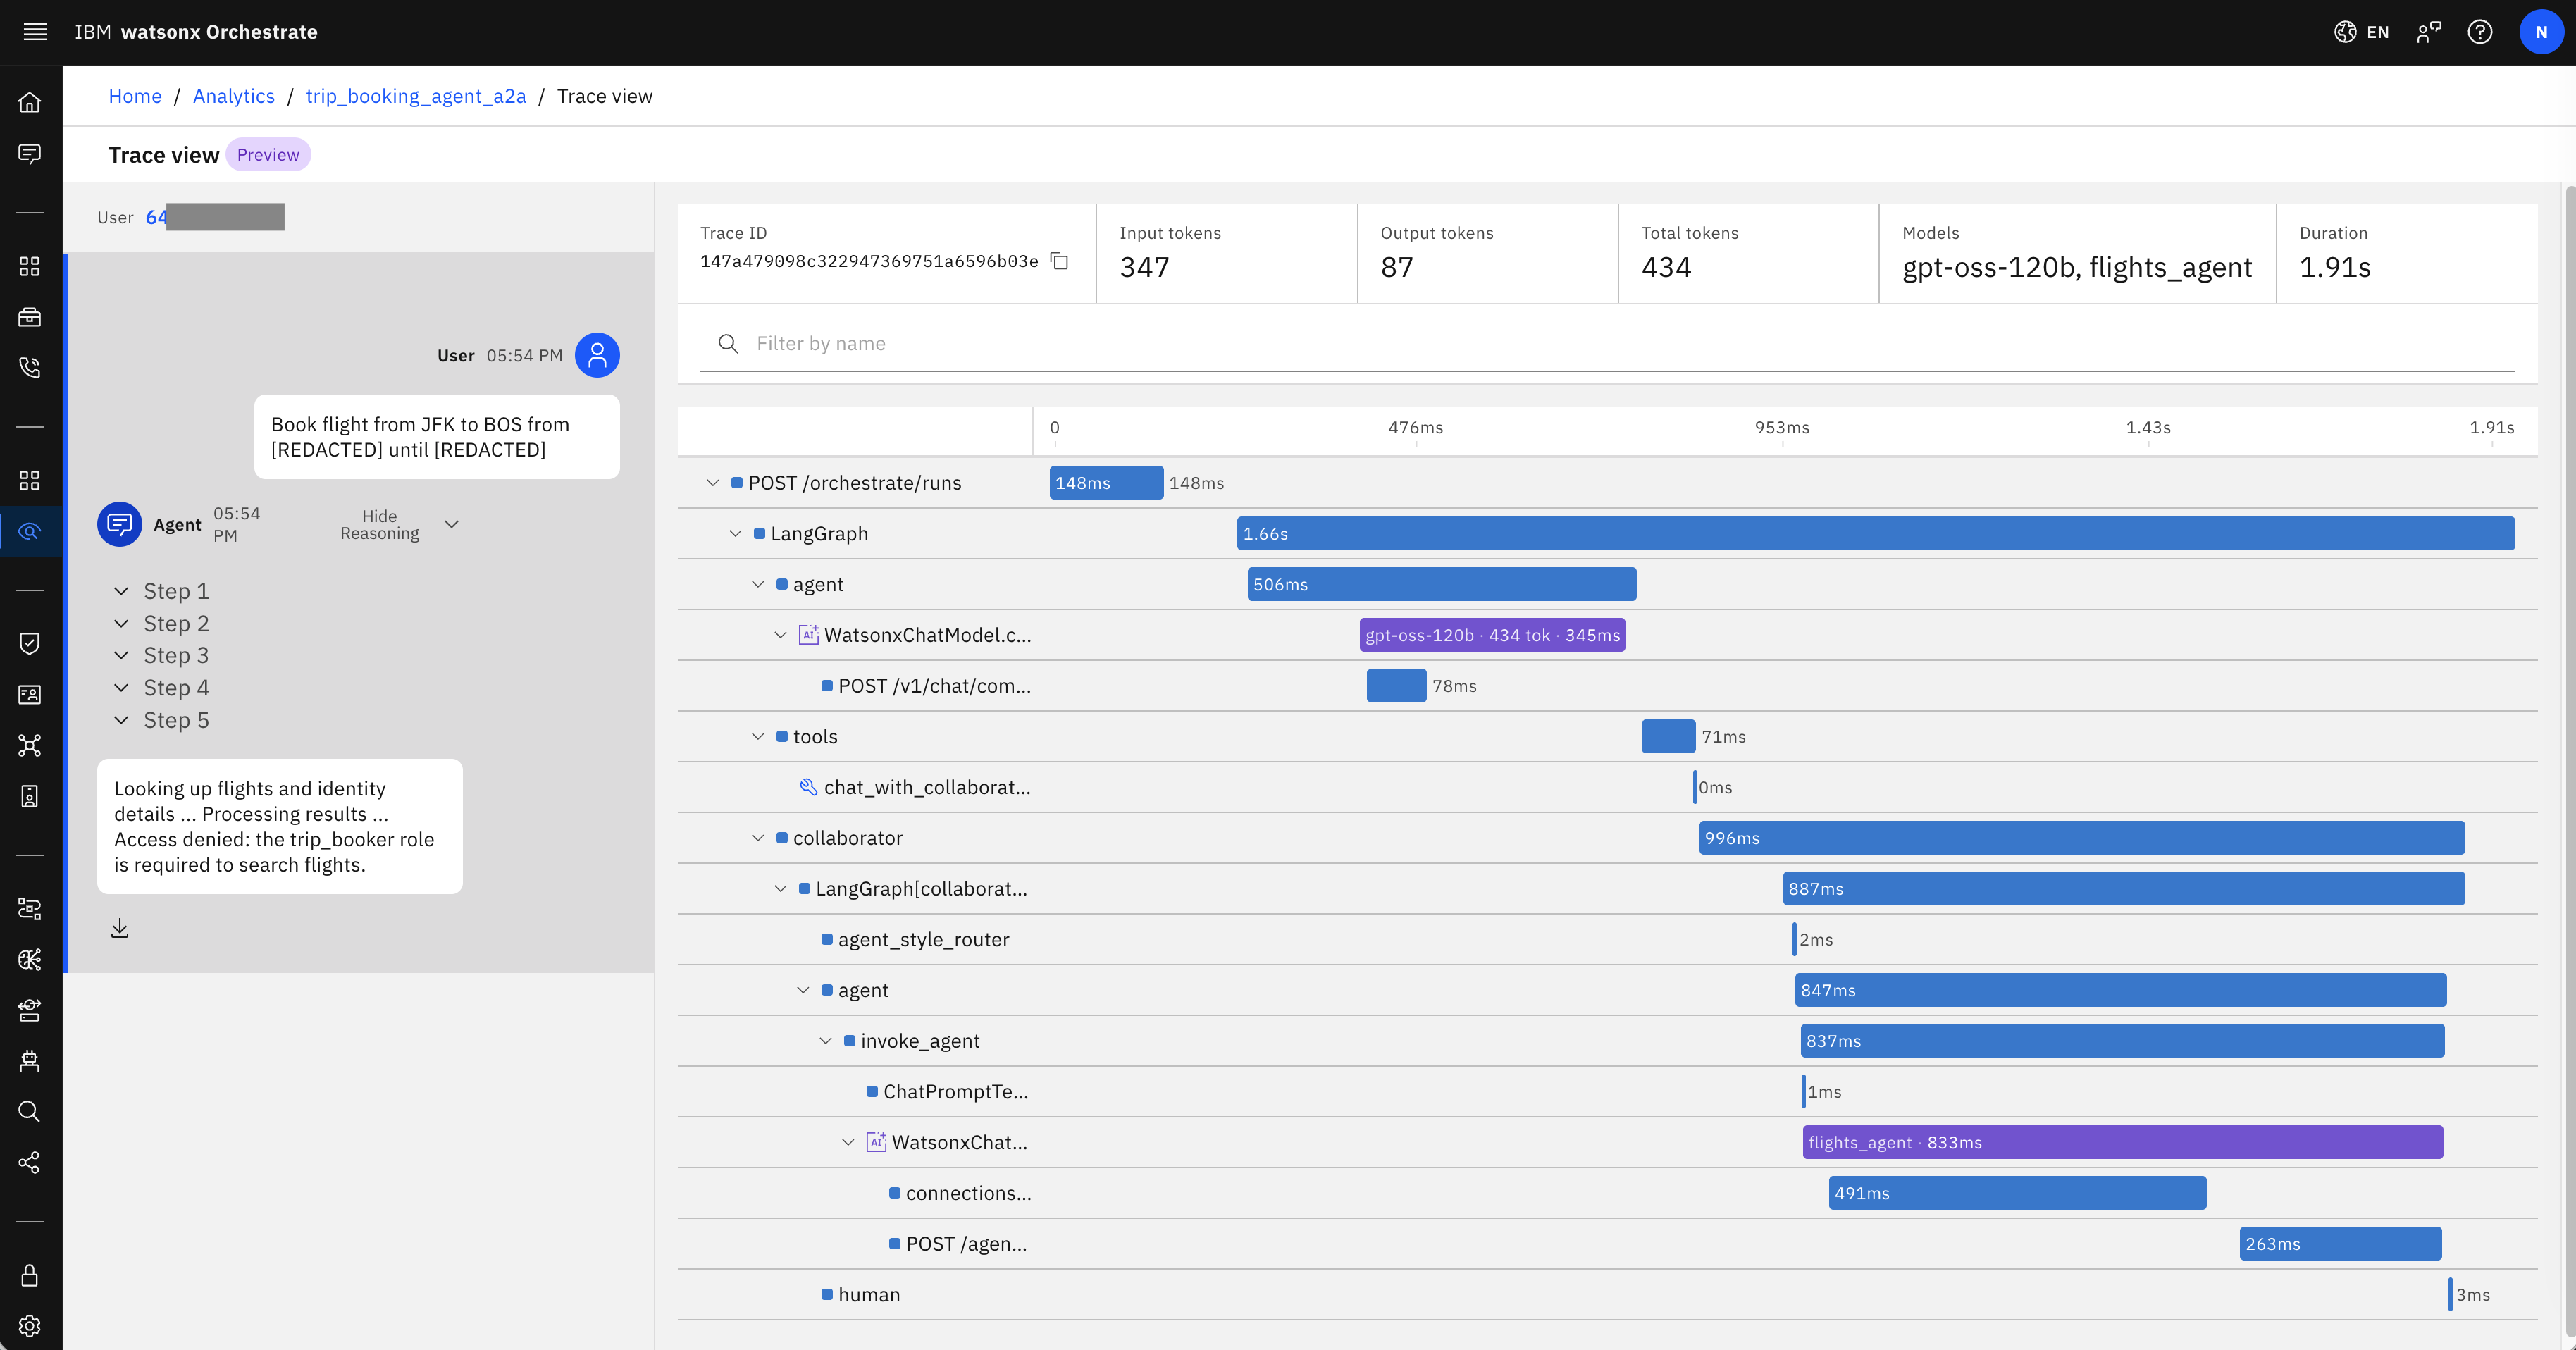Open the phone voice icon in sidebar

[30, 367]
